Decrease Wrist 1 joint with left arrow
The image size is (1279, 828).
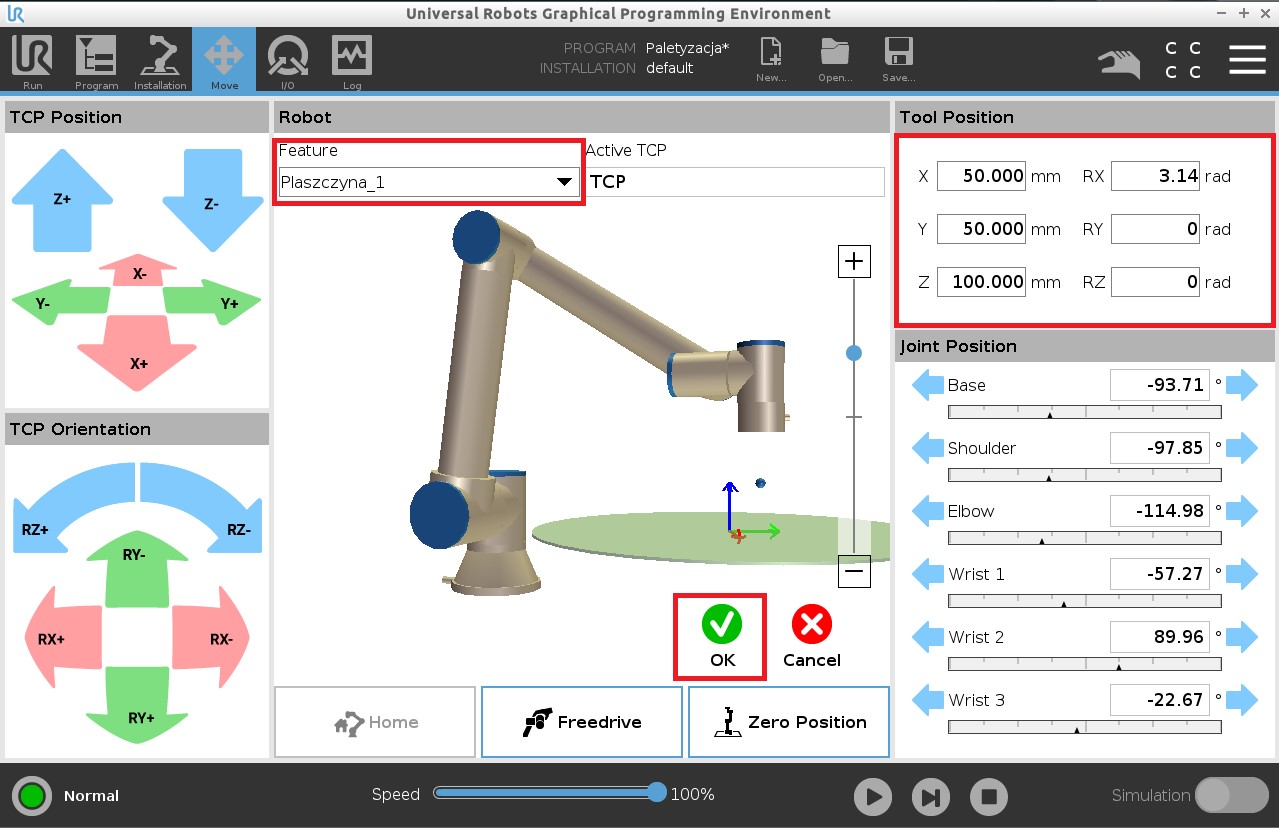[x=928, y=574]
